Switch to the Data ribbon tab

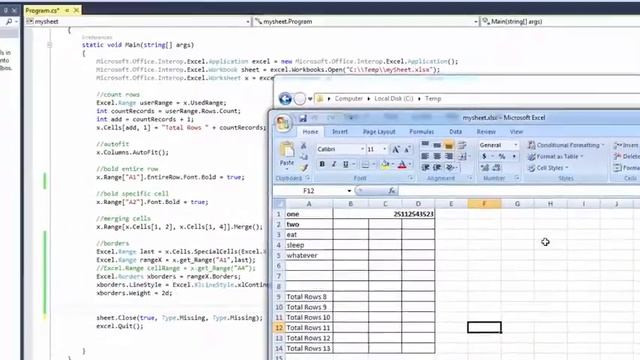[456, 131]
